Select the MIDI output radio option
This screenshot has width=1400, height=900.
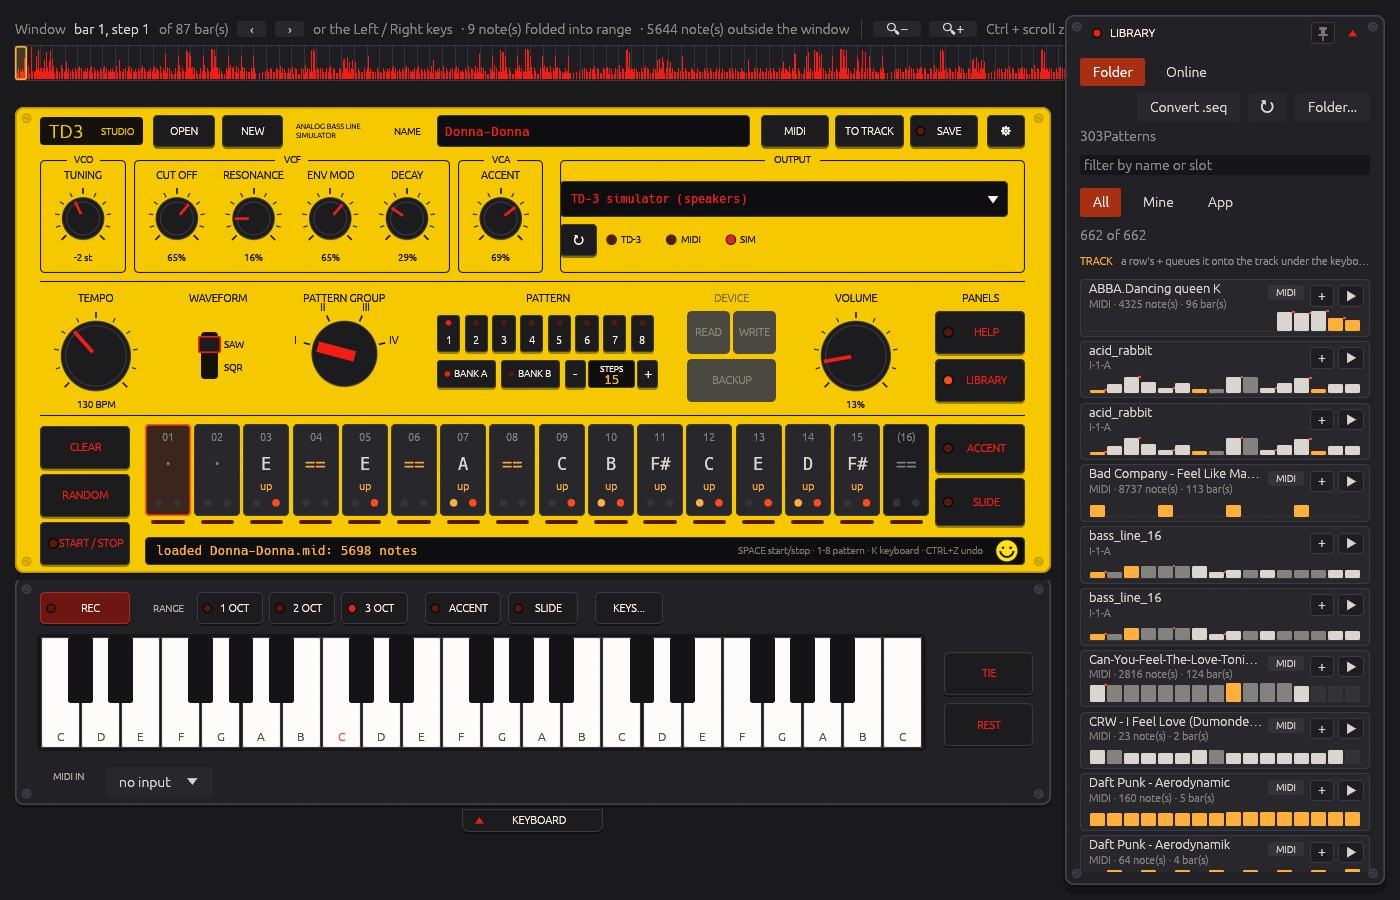coord(684,240)
